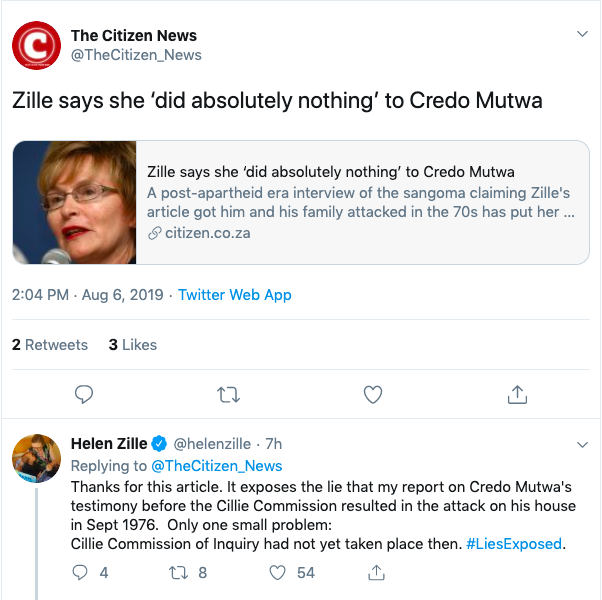The width and height of the screenshot is (602, 600).
Task: Click @TheCitizen_News mention in reply
Action: pos(216,465)
